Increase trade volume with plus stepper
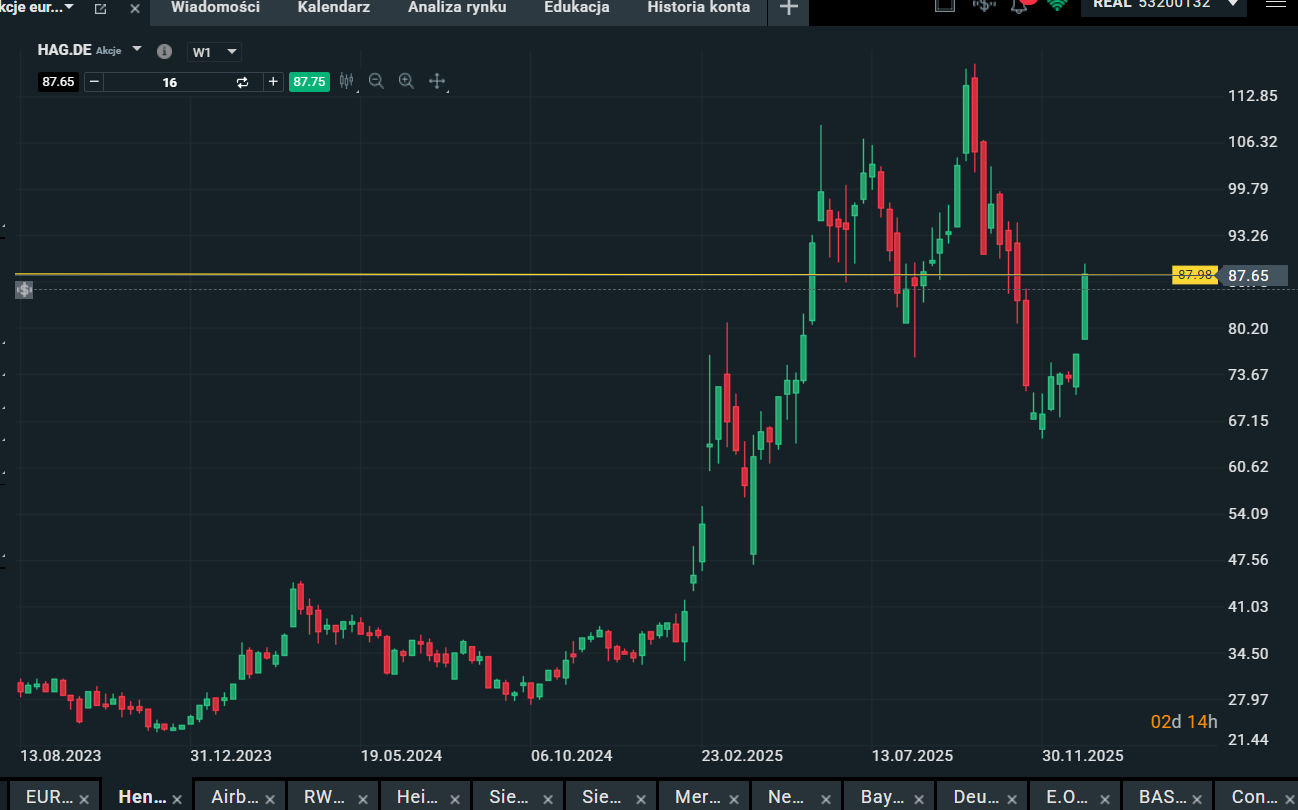 pyautogui.click(x=273, y=82)
